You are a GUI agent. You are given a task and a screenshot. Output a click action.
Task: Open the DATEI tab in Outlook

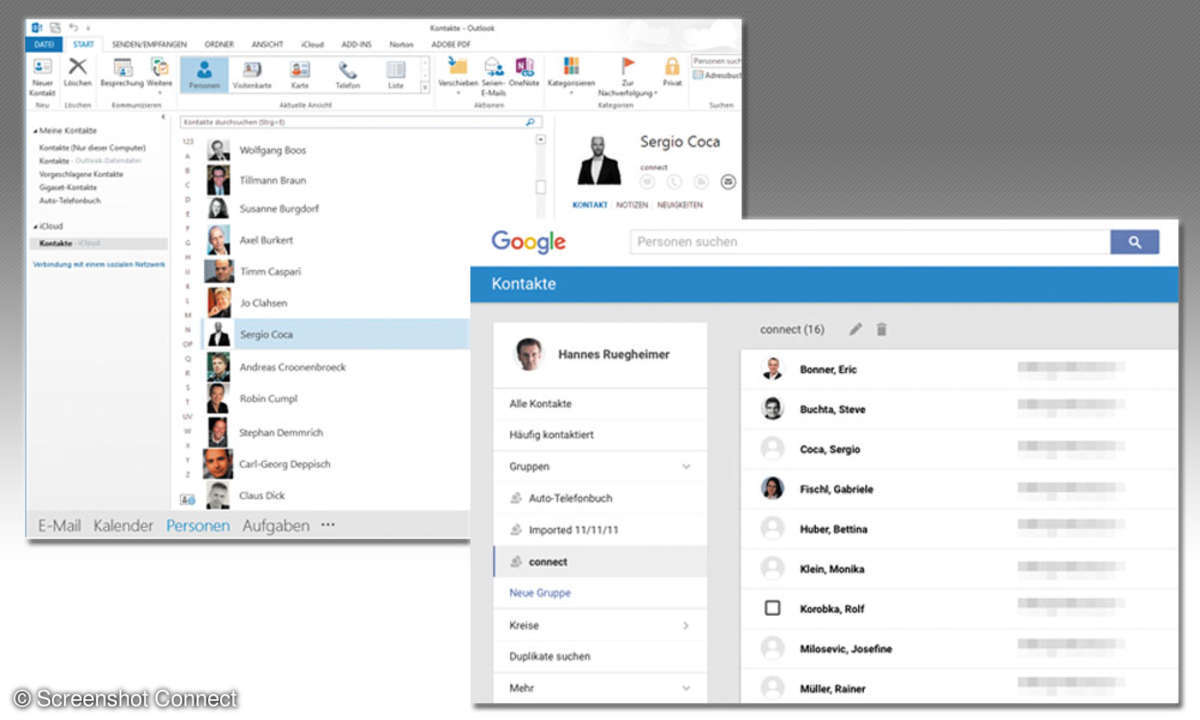coord(45,44)
